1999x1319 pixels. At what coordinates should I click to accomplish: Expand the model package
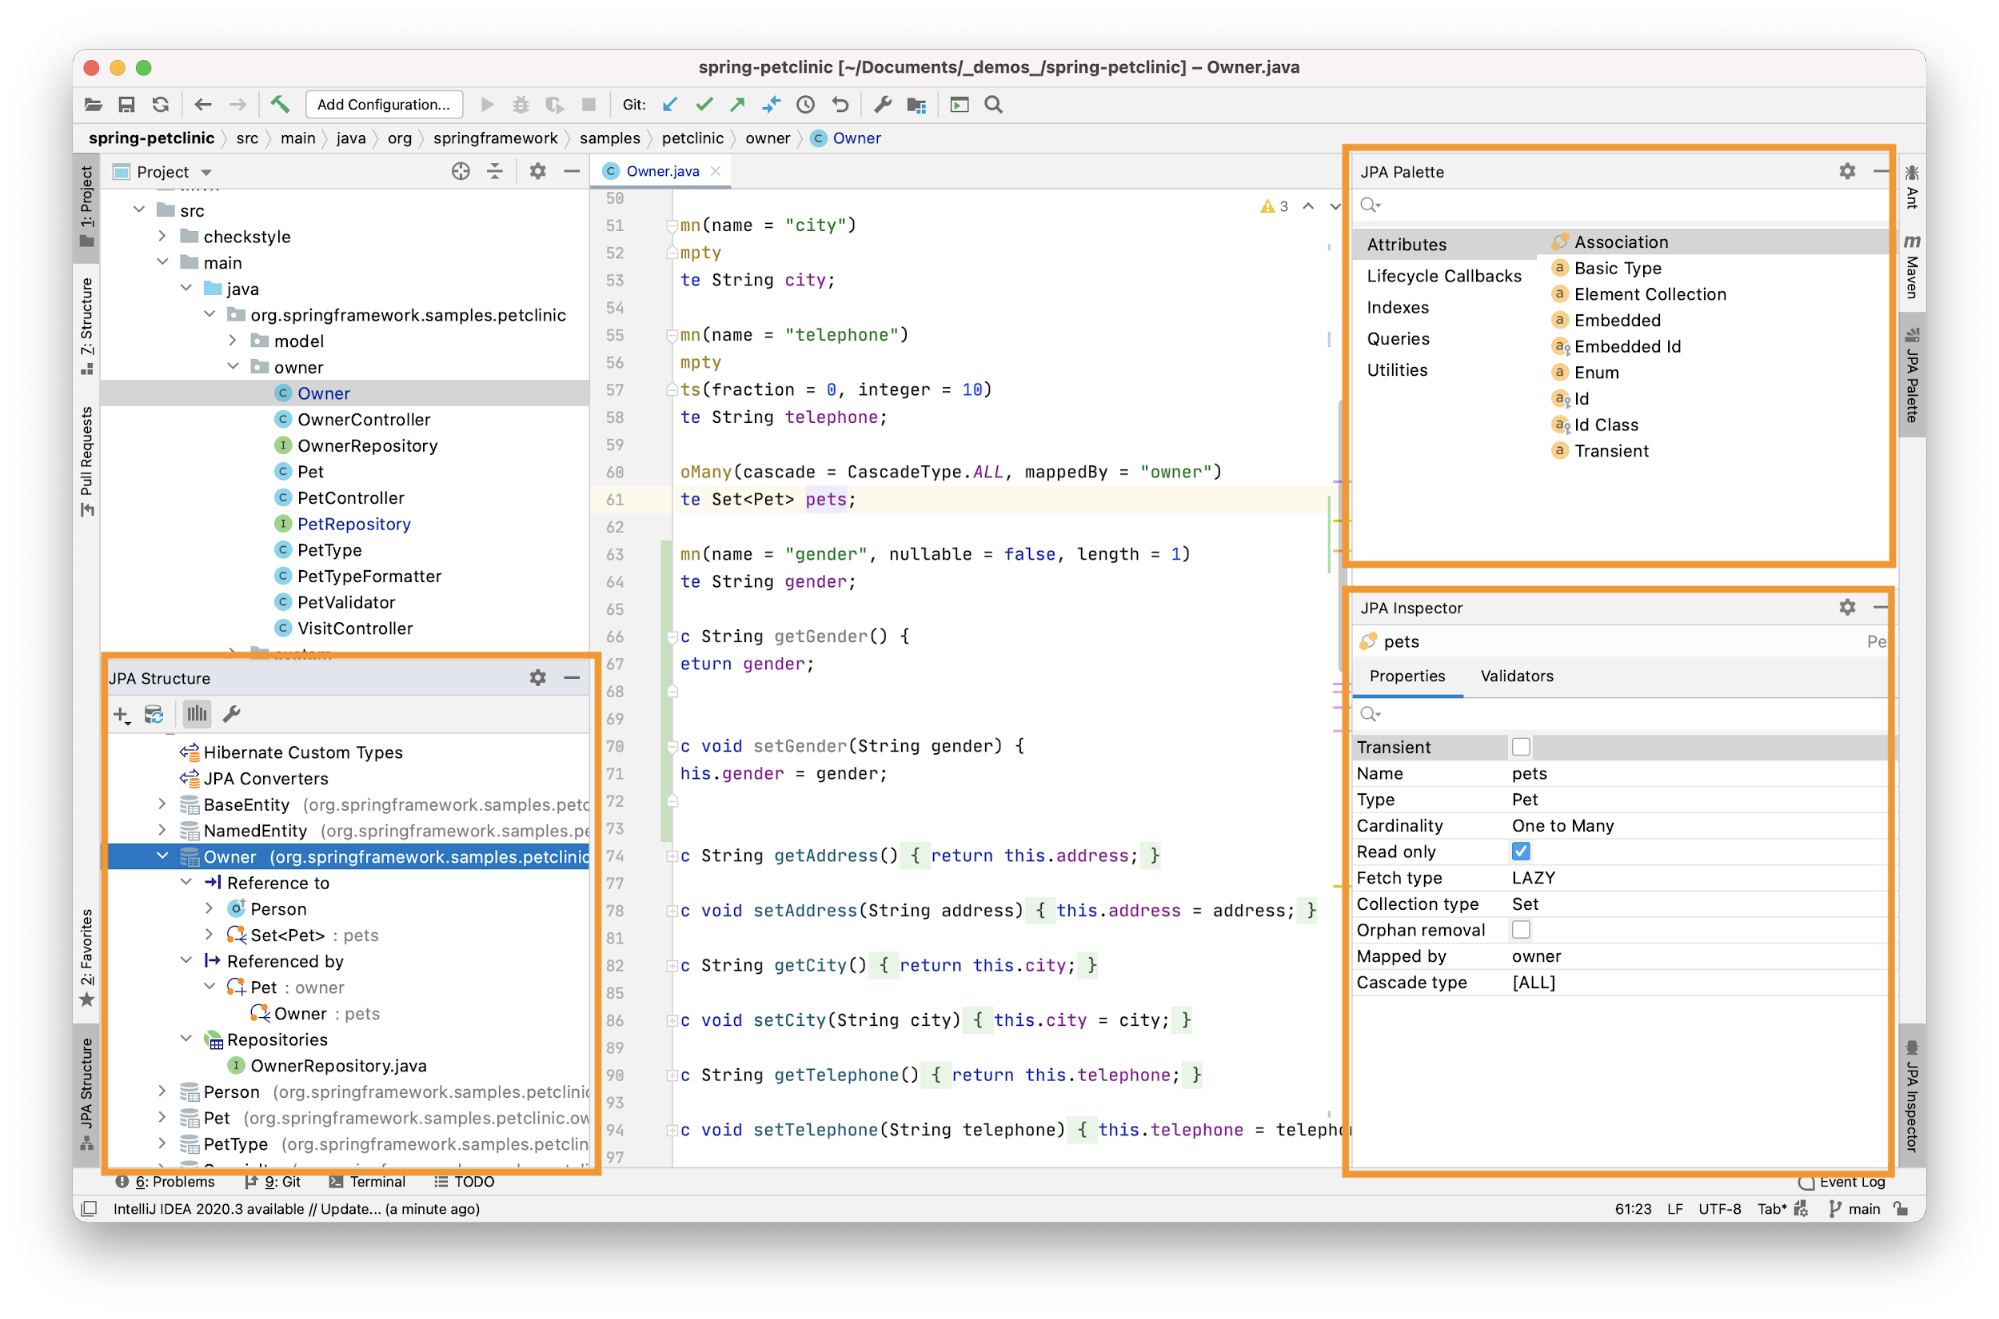pos(233,341)
